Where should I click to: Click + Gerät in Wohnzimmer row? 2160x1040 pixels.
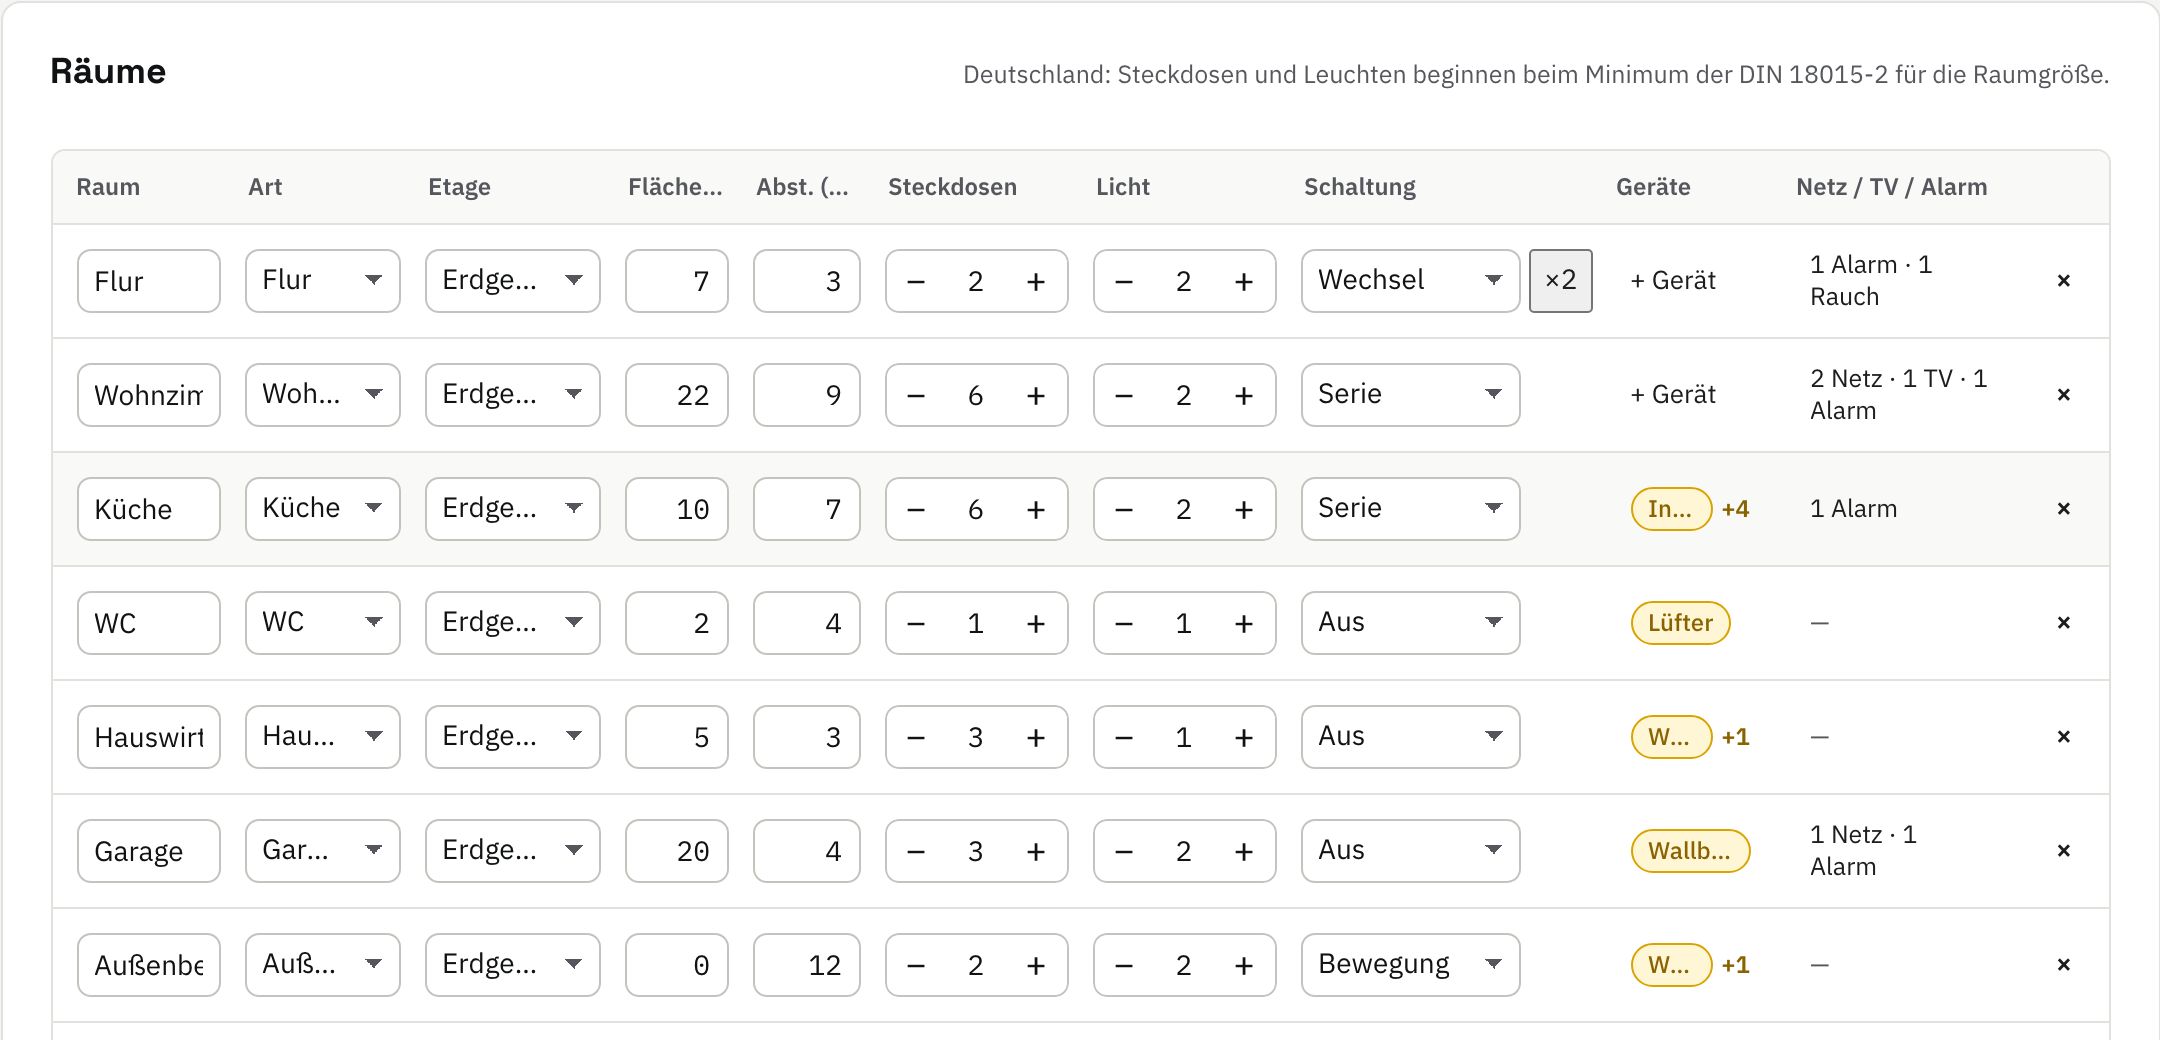click(x=1673, y=395)
